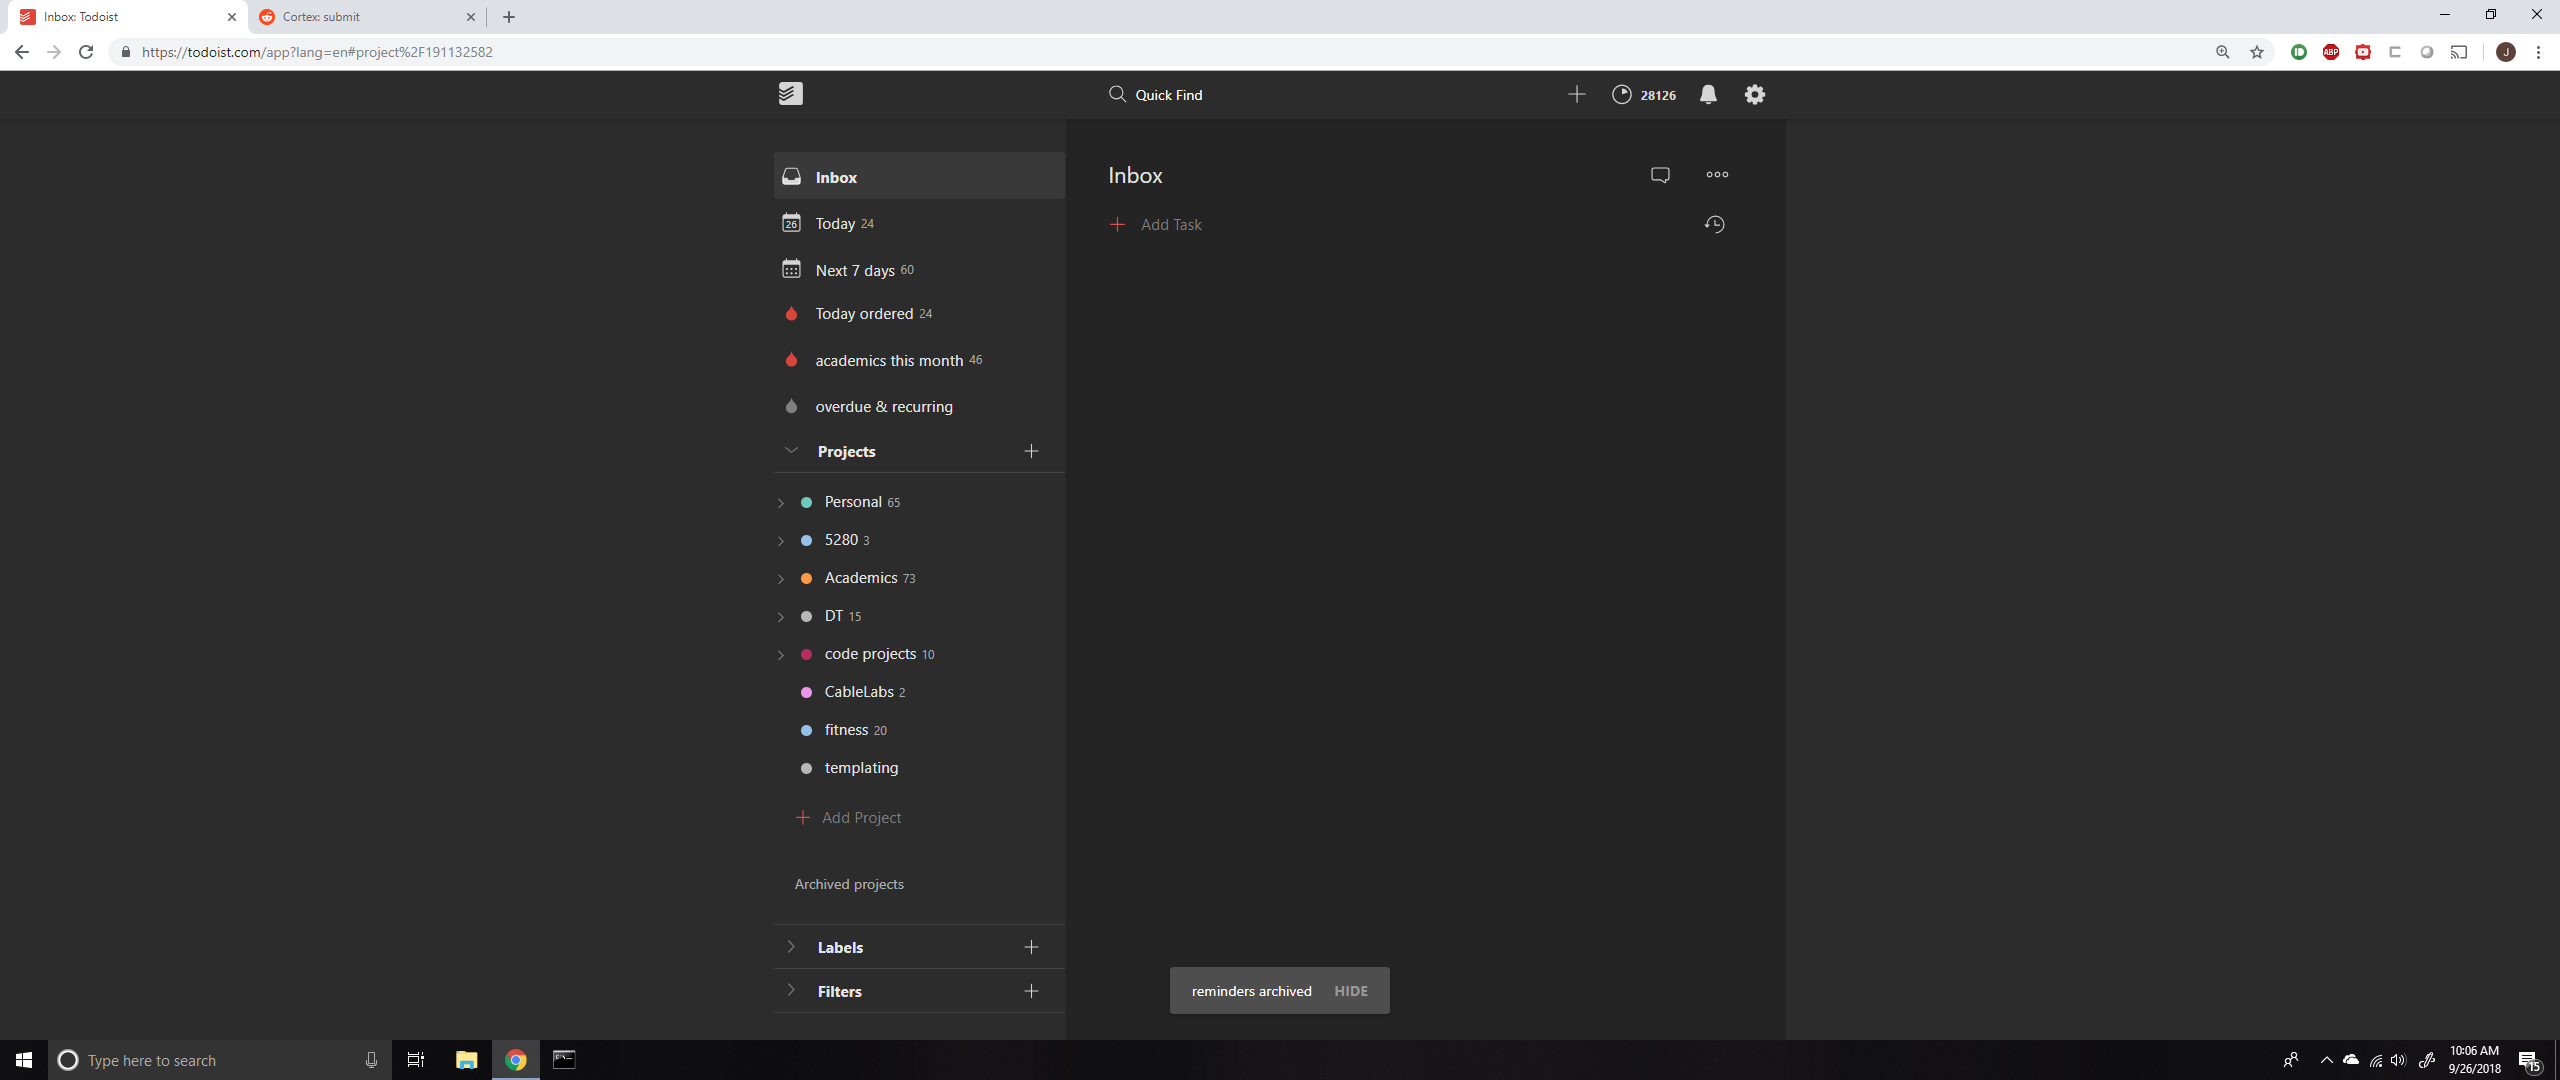Open the Next 7 days view

(x=855, y=270)
